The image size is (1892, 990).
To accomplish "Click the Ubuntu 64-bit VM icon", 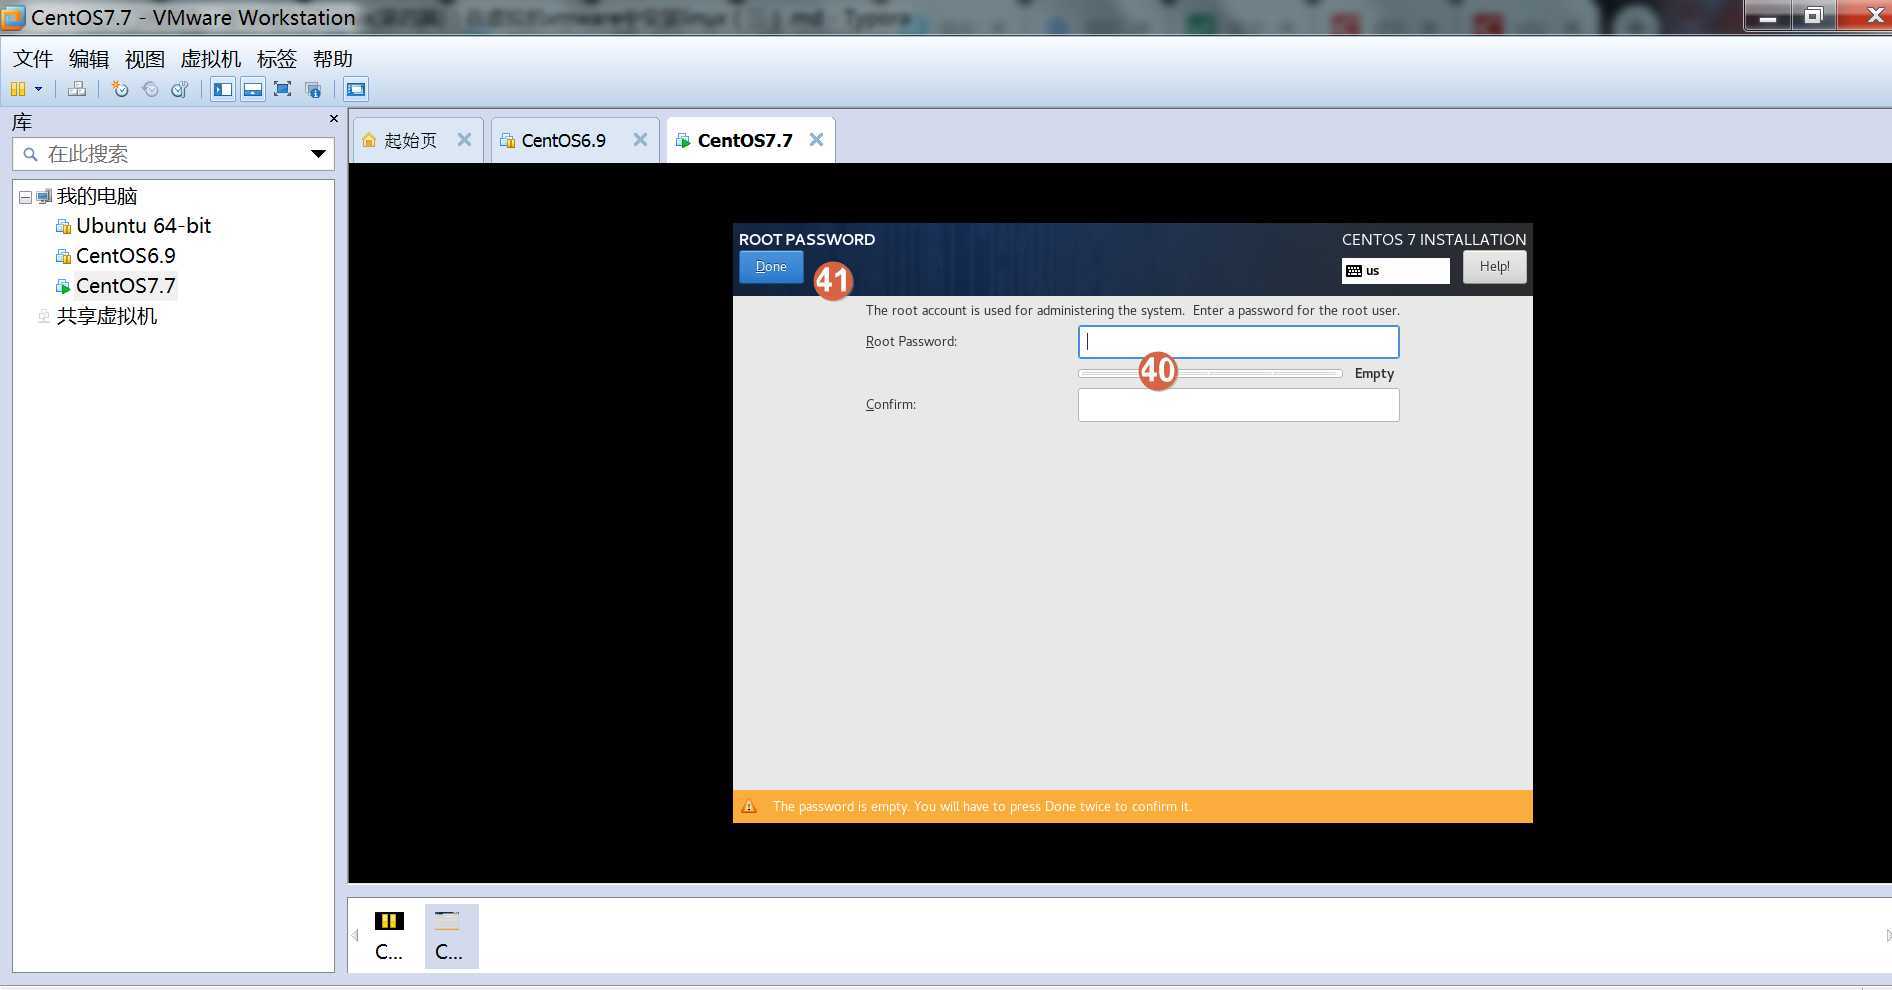I will (x=63, y=226).
